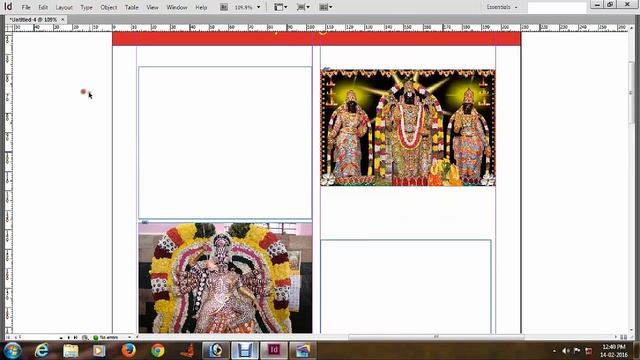Go to last page with status bar arrow
This screenshot has width=640, height=360.
pos(75,337)
